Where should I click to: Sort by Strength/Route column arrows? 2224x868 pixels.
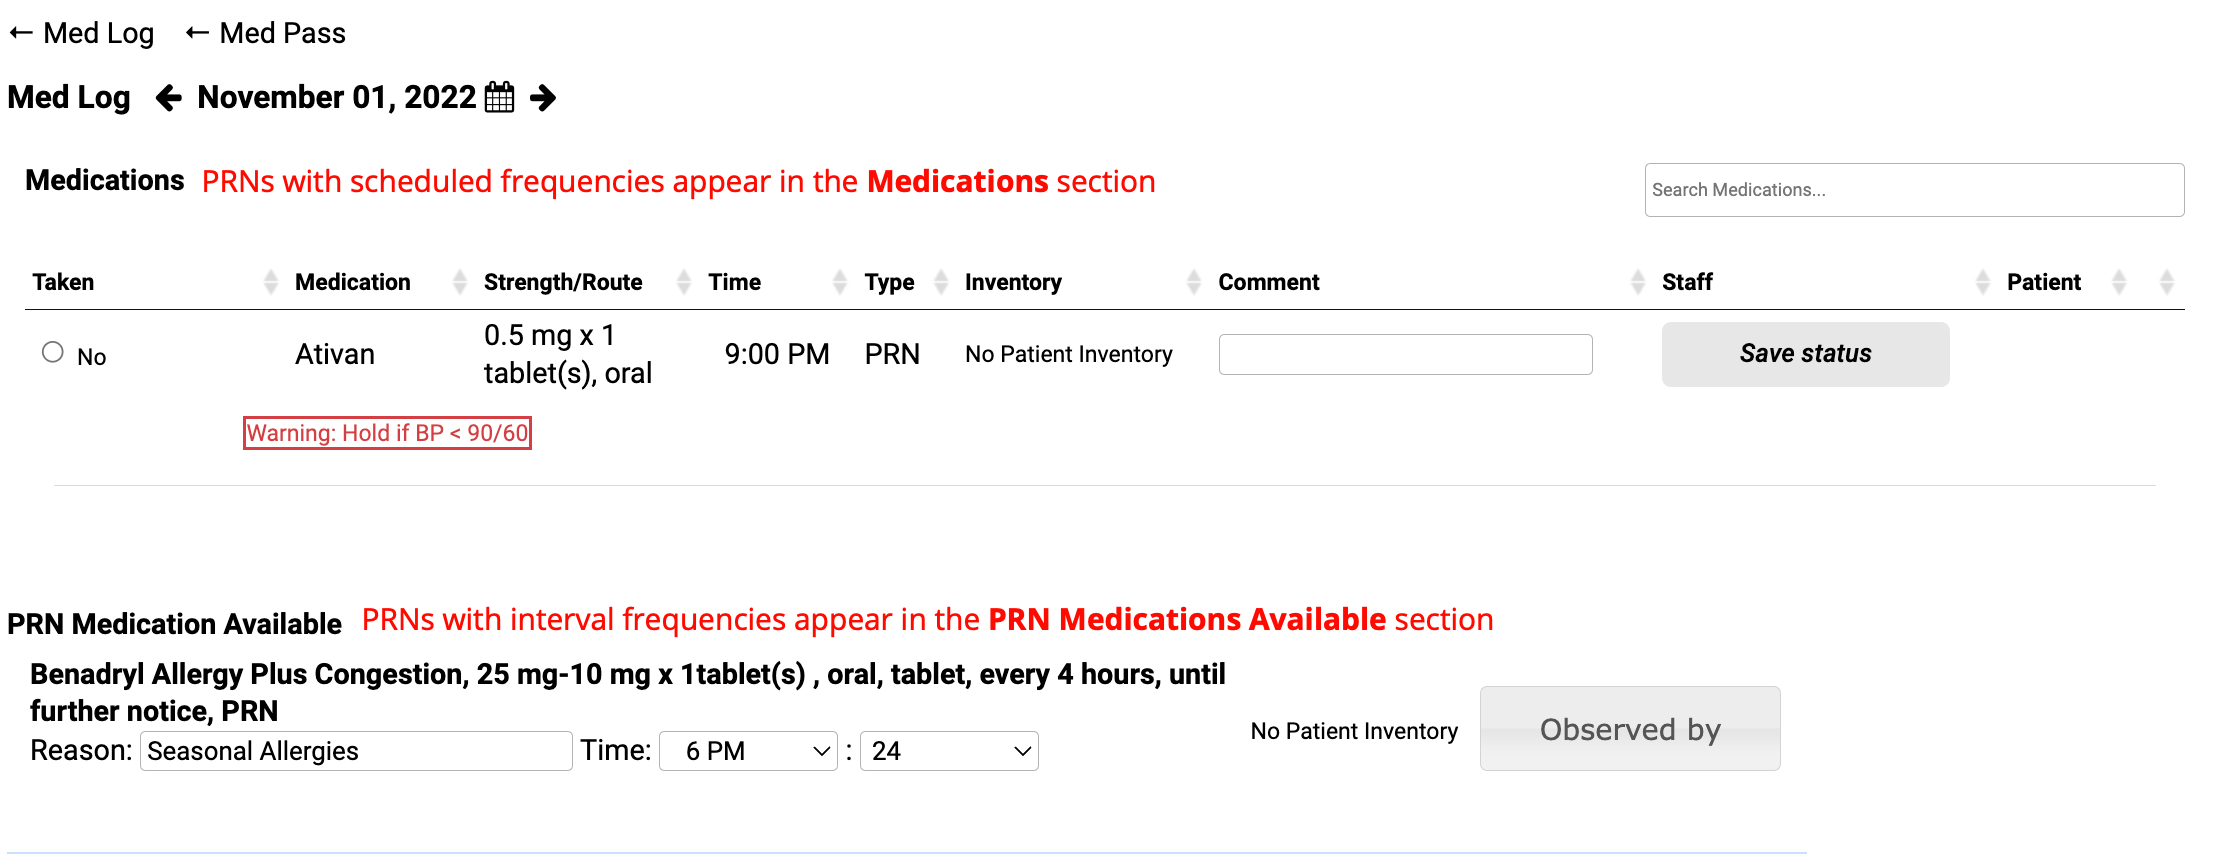click(684, 282)
